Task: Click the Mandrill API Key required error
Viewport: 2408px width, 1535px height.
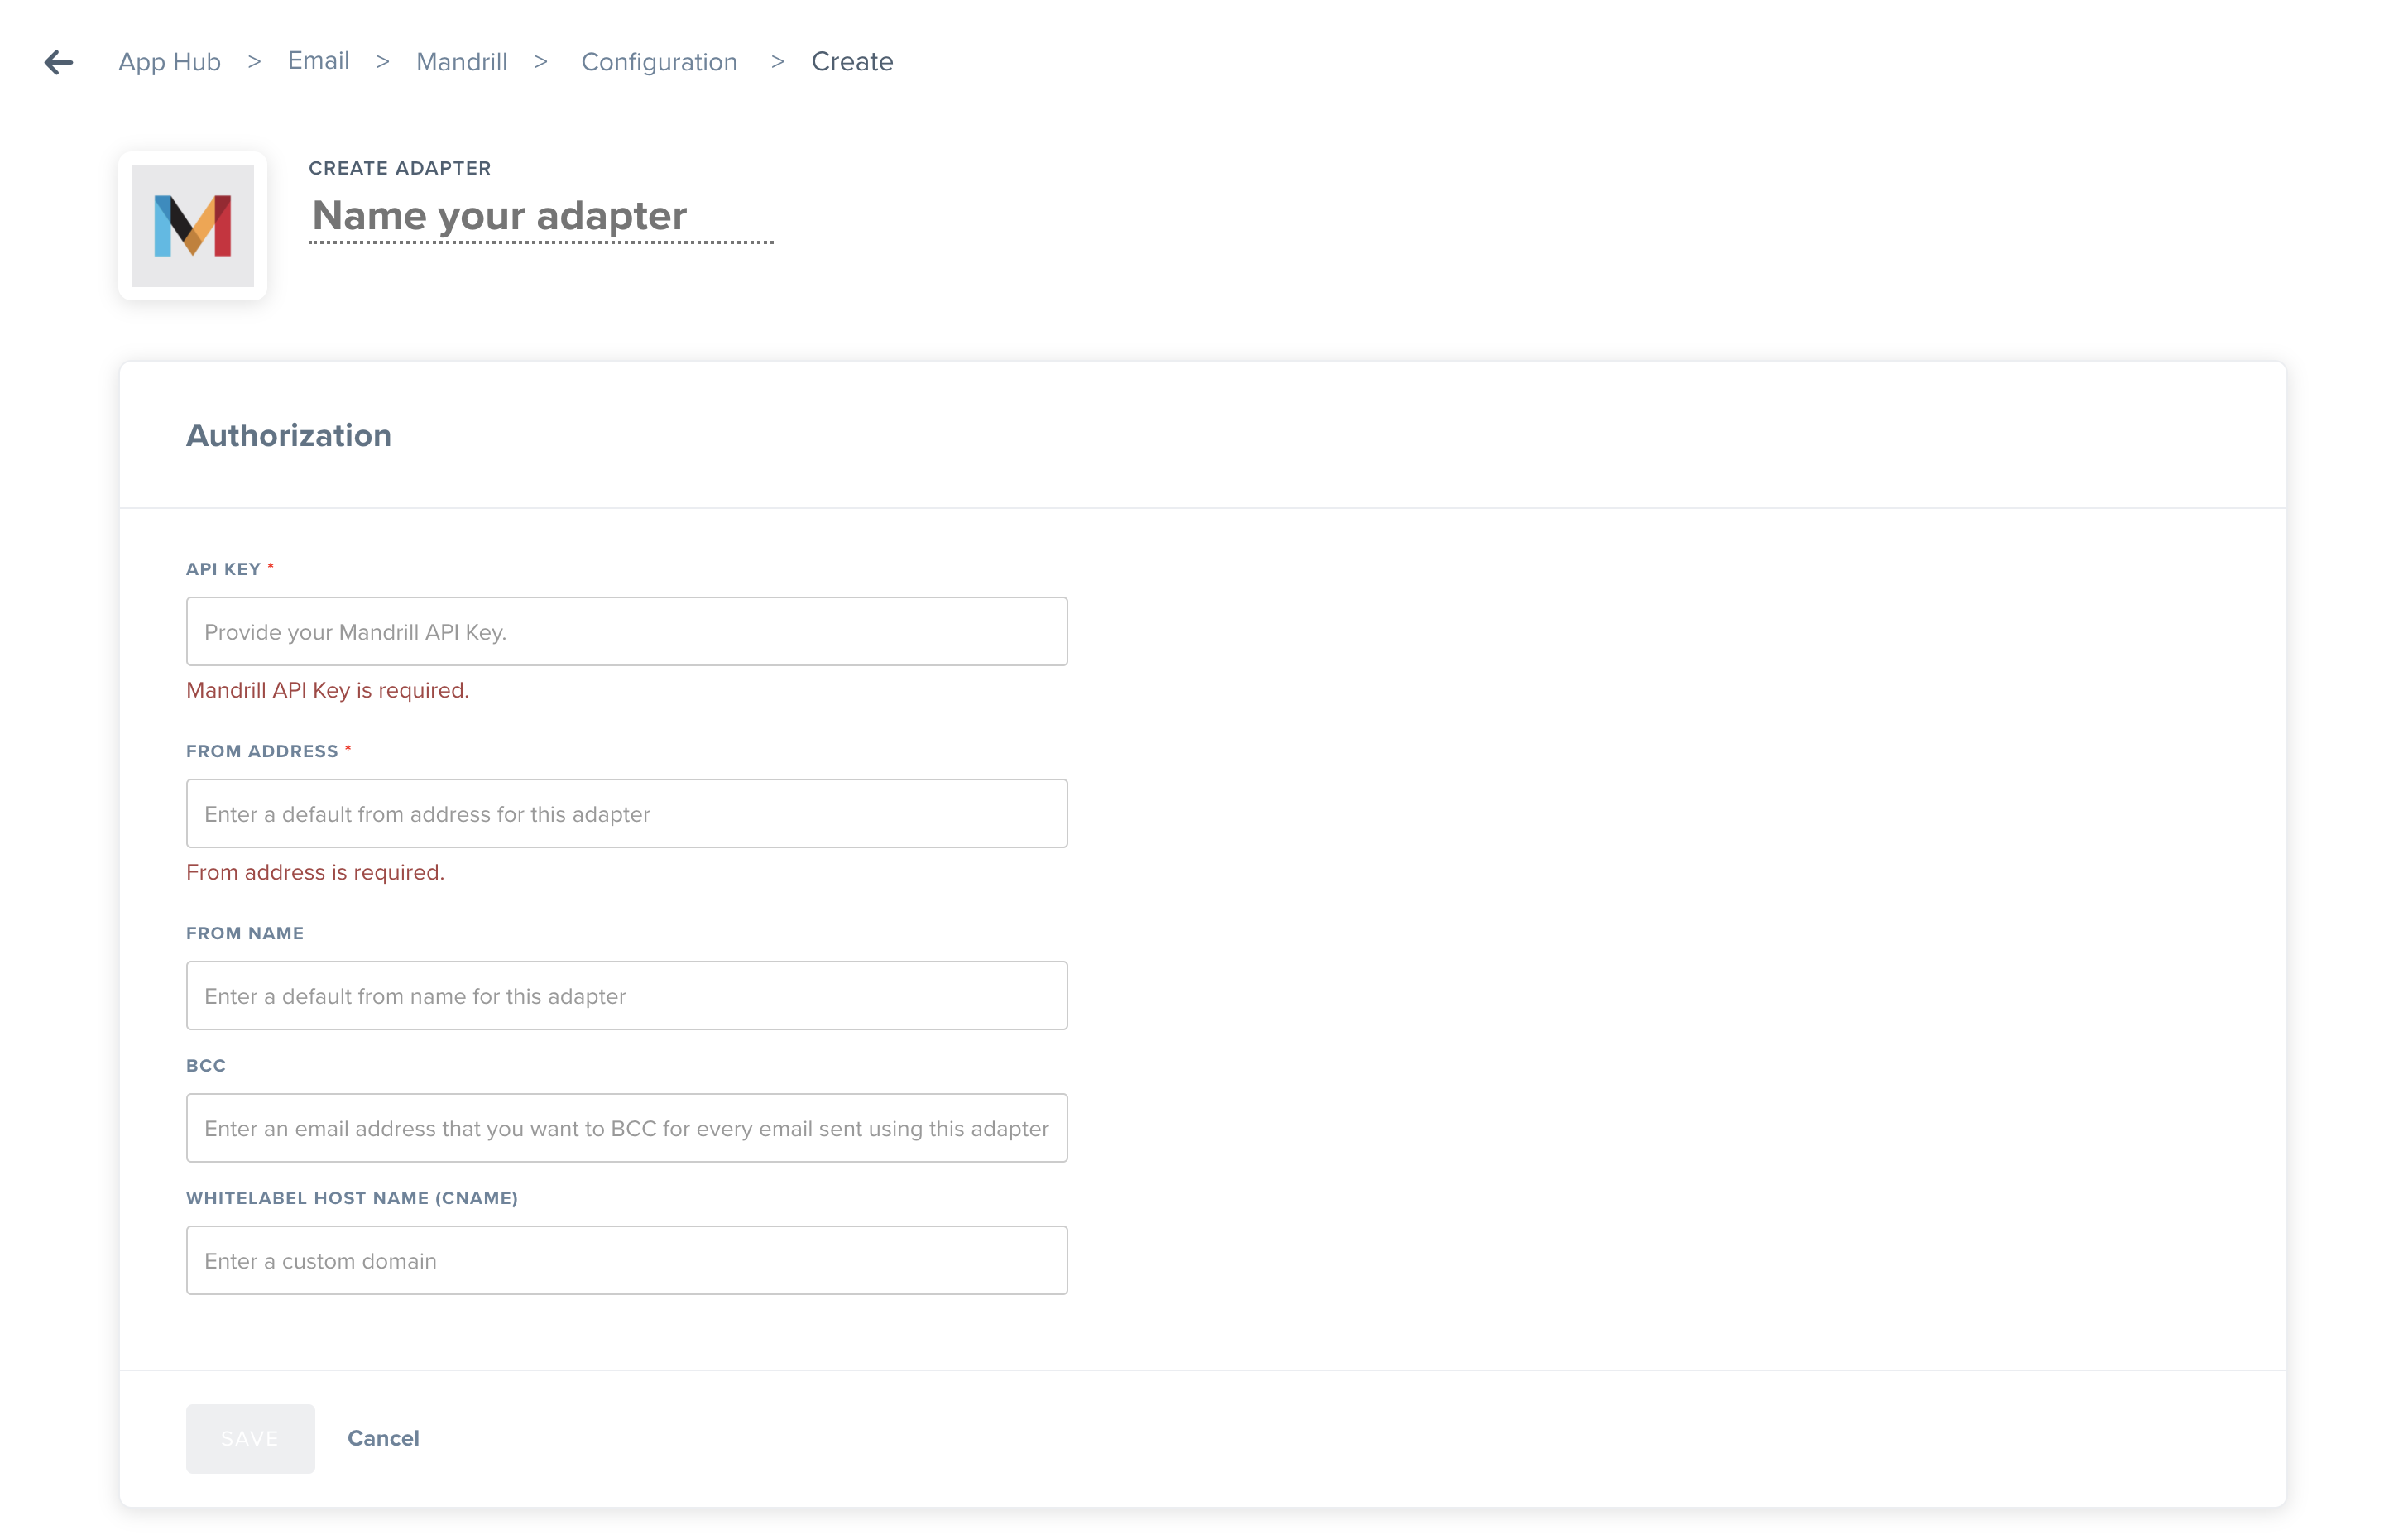Action: [327, 690]
